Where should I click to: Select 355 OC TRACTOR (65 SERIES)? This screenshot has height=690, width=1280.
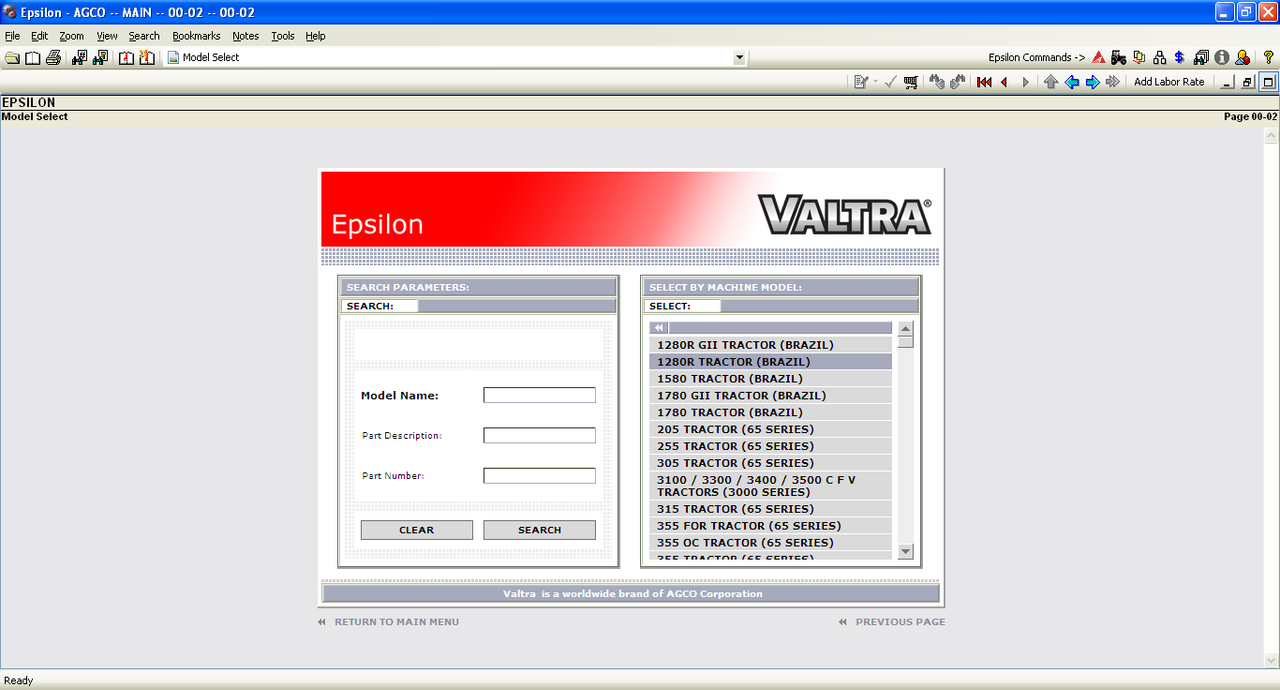coord(770,543)
